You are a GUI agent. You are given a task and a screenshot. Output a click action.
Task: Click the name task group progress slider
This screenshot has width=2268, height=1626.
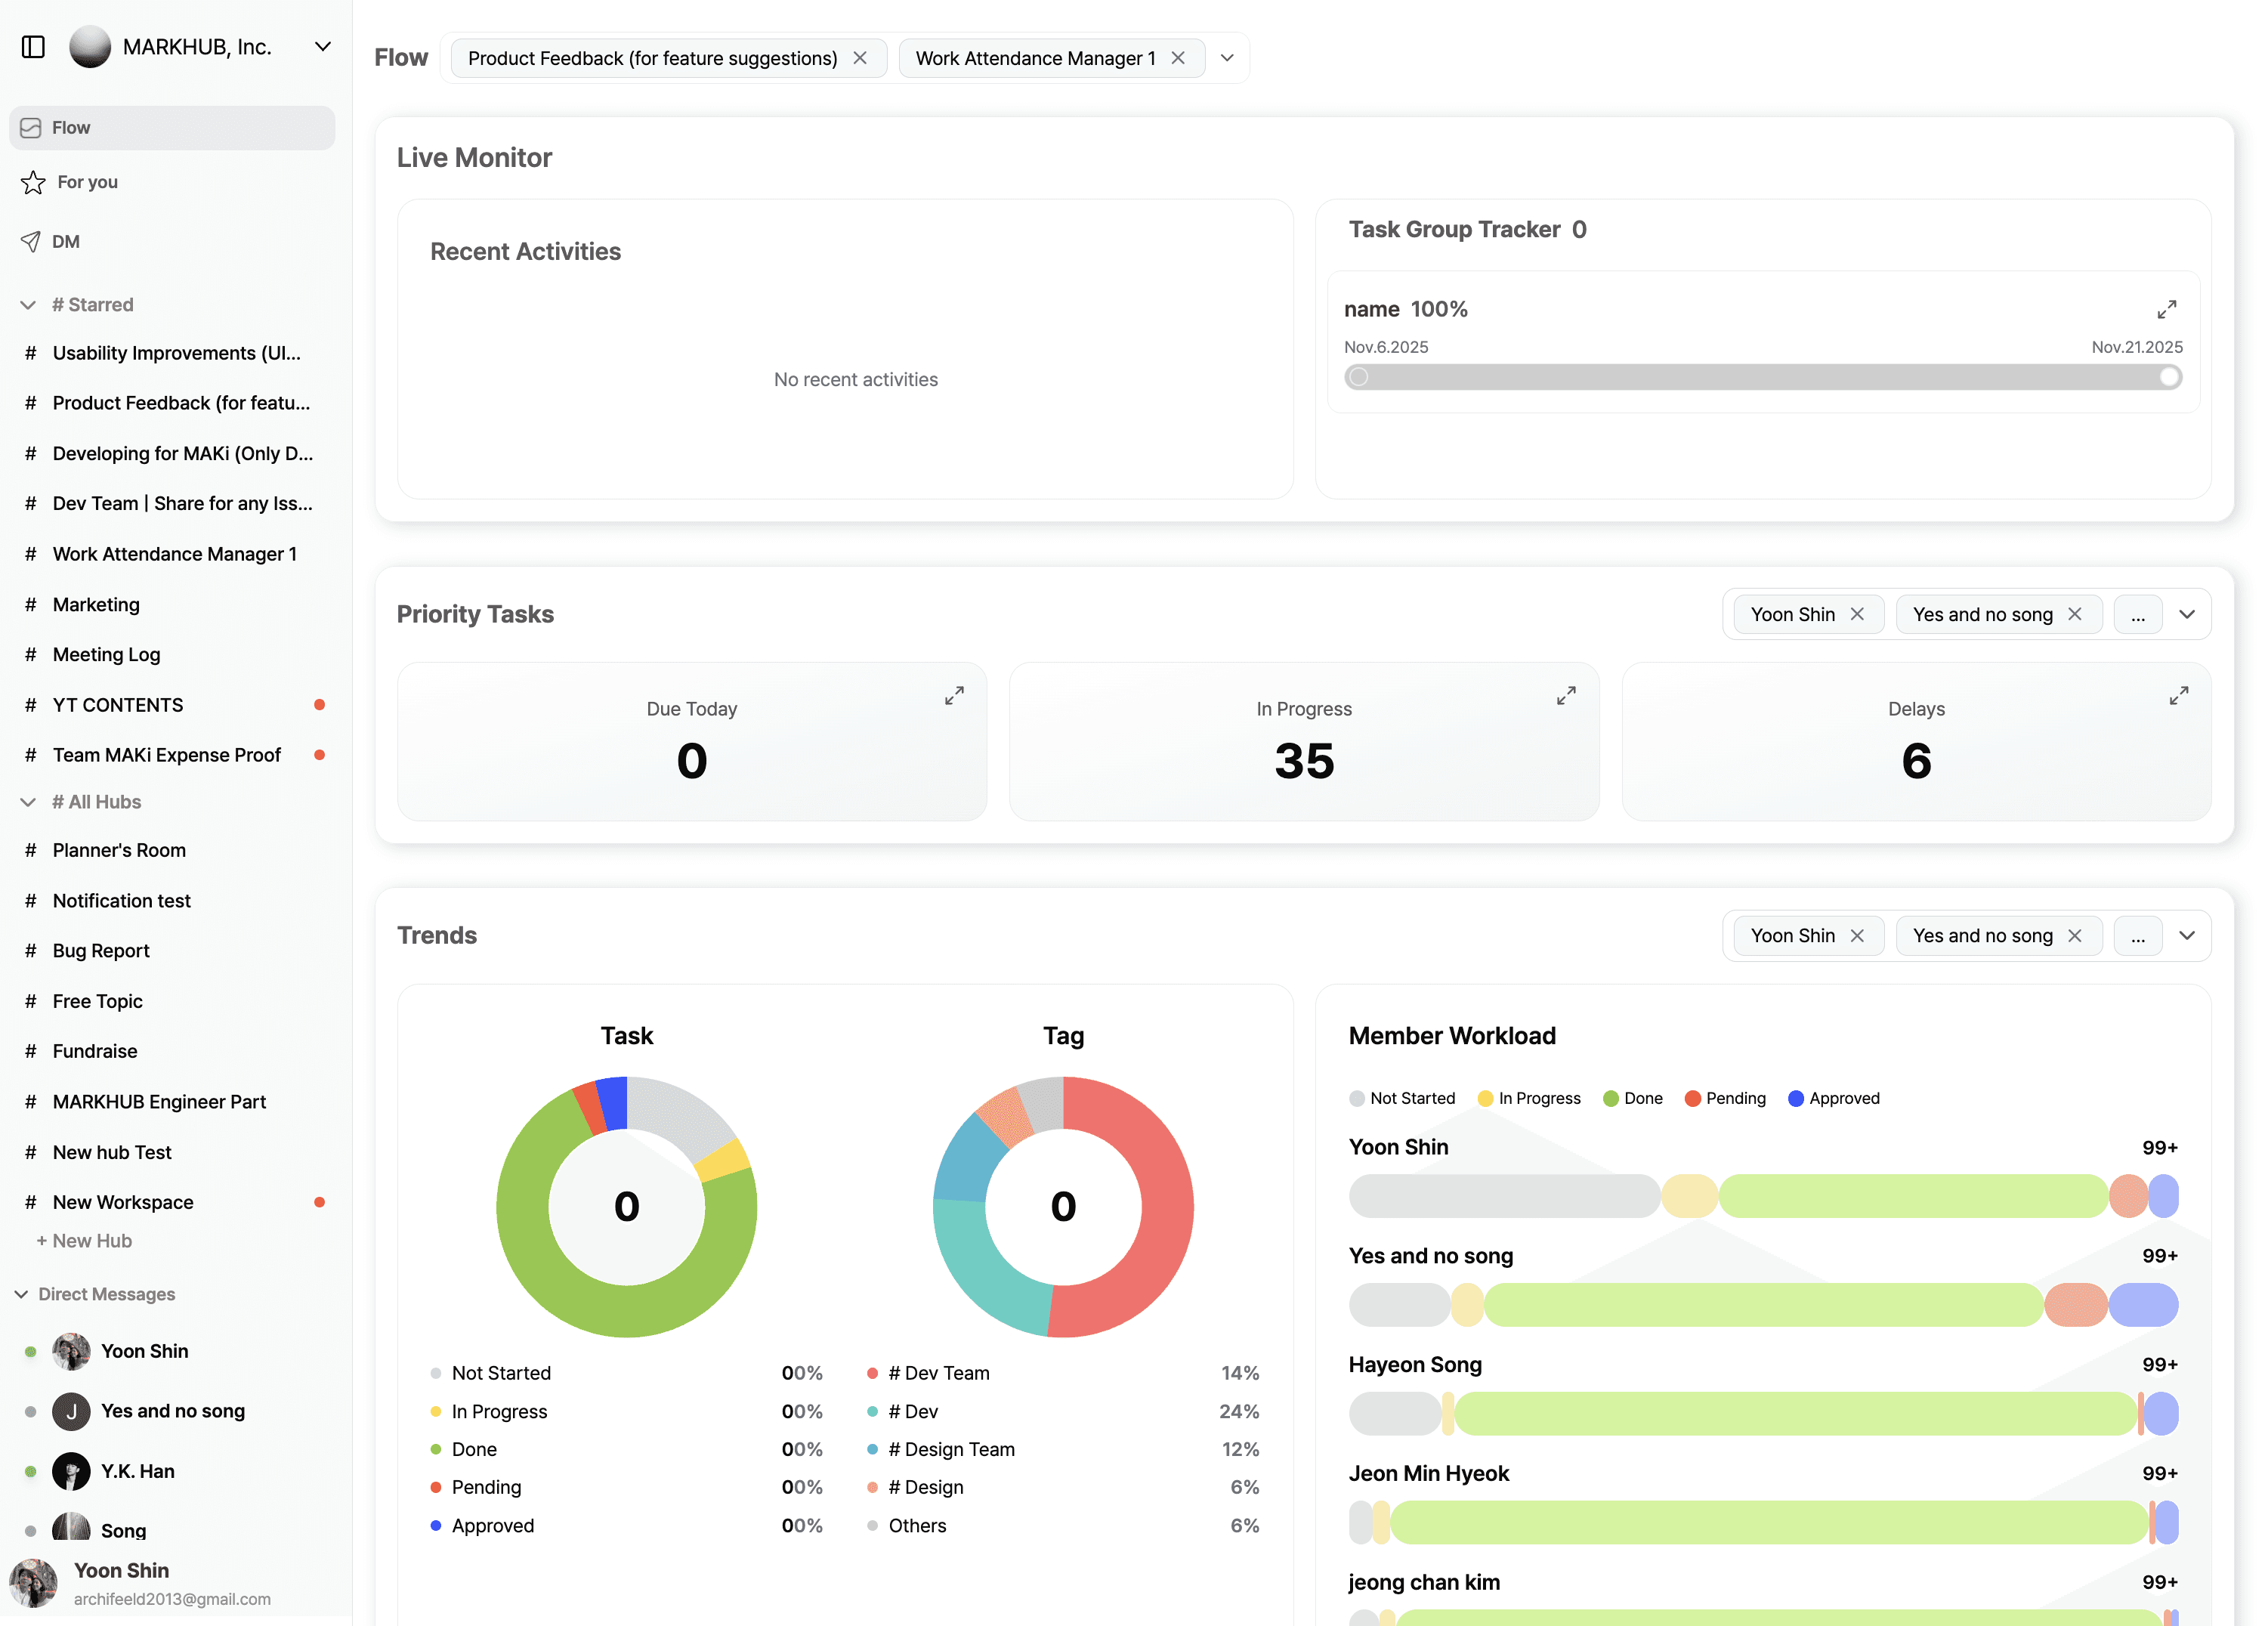click(1762, 377)
